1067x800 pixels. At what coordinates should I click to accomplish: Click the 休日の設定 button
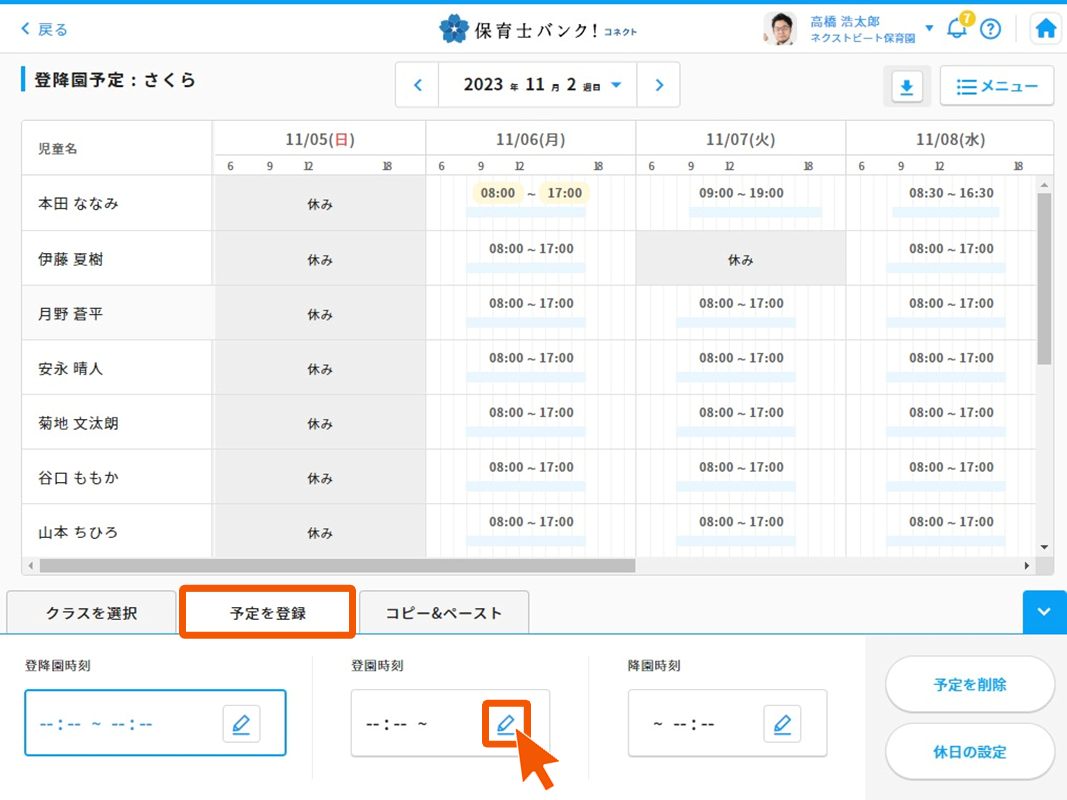[969, 752]
